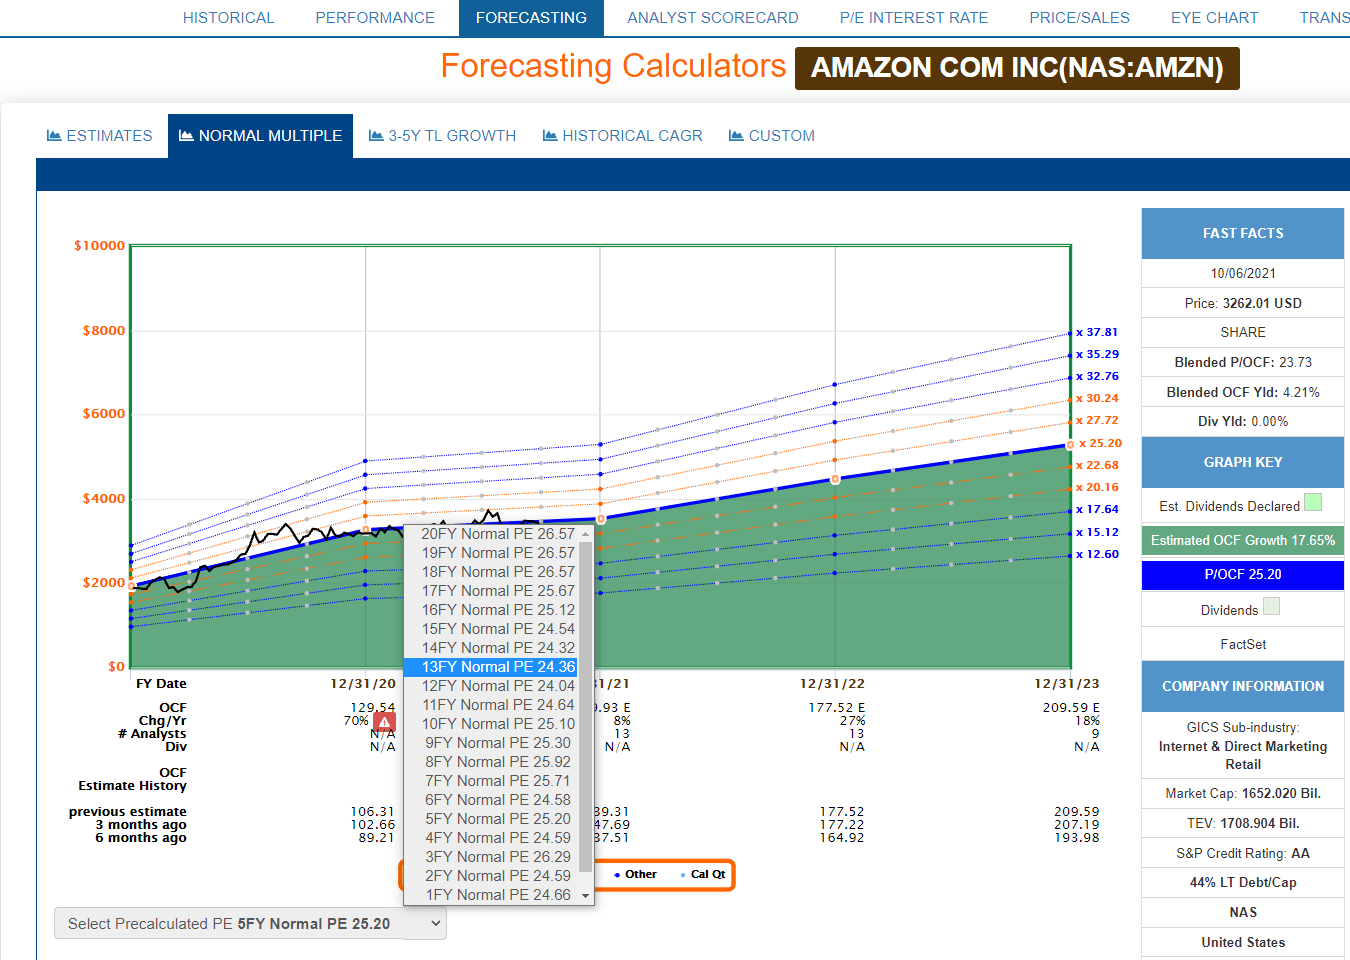Click the GRAPH KEY header

1243,462
